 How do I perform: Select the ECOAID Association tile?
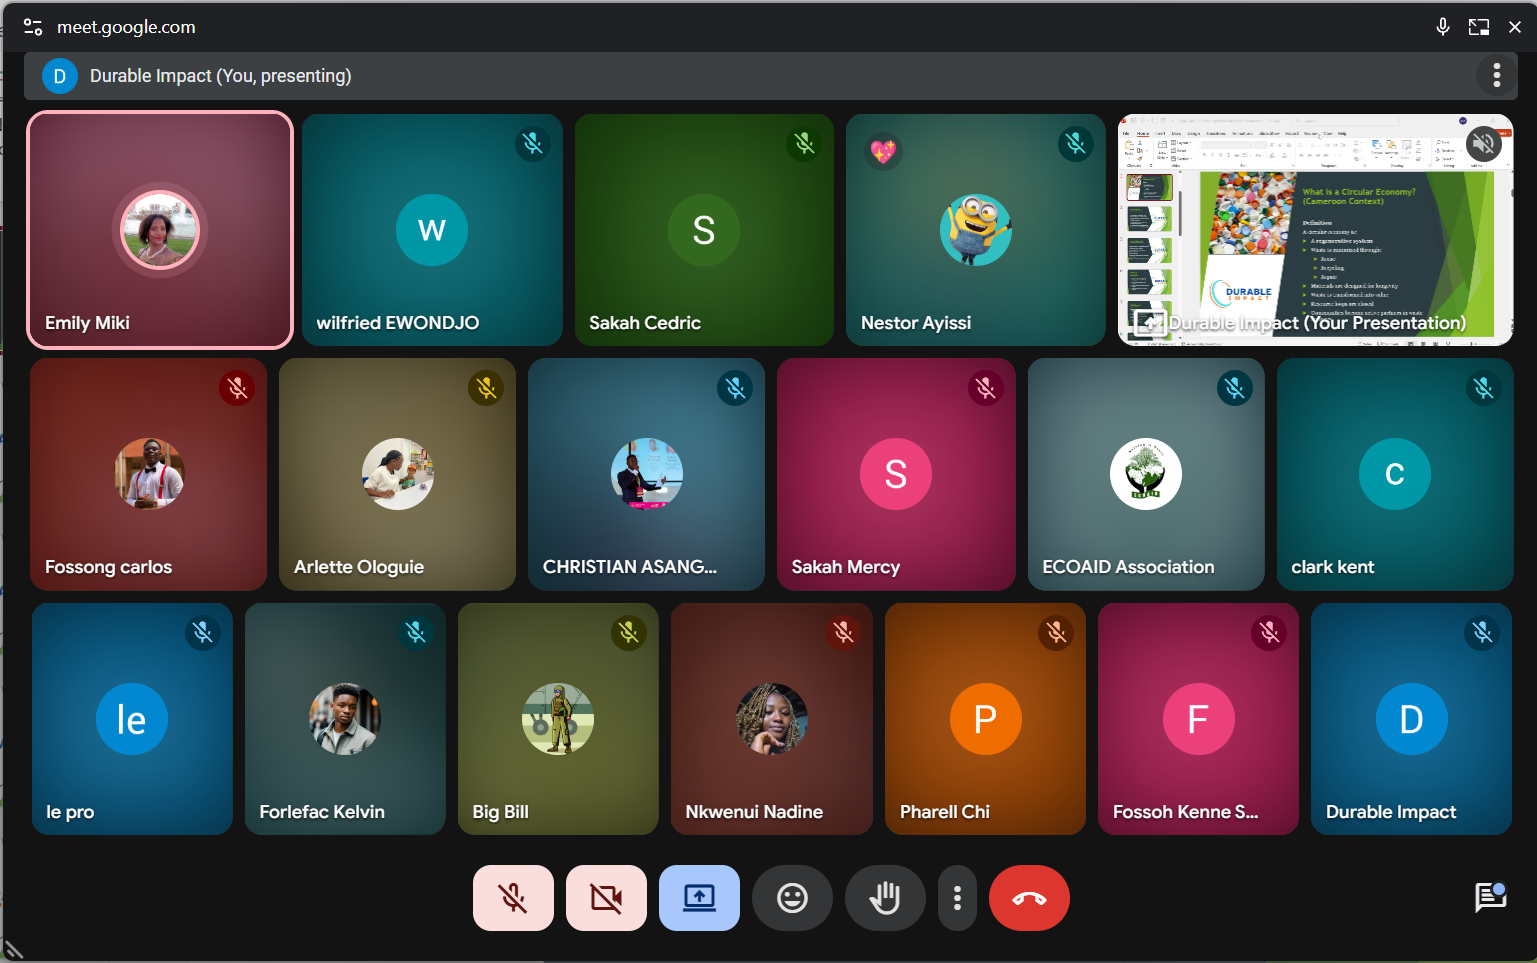click(x=1145, y=474)
